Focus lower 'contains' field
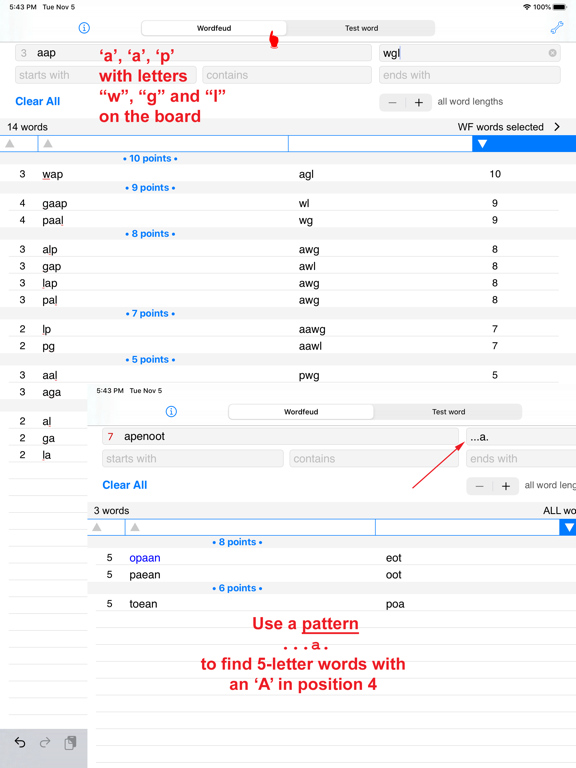Image resolution: width=576 pixels, height=768 pixels. 374,458
